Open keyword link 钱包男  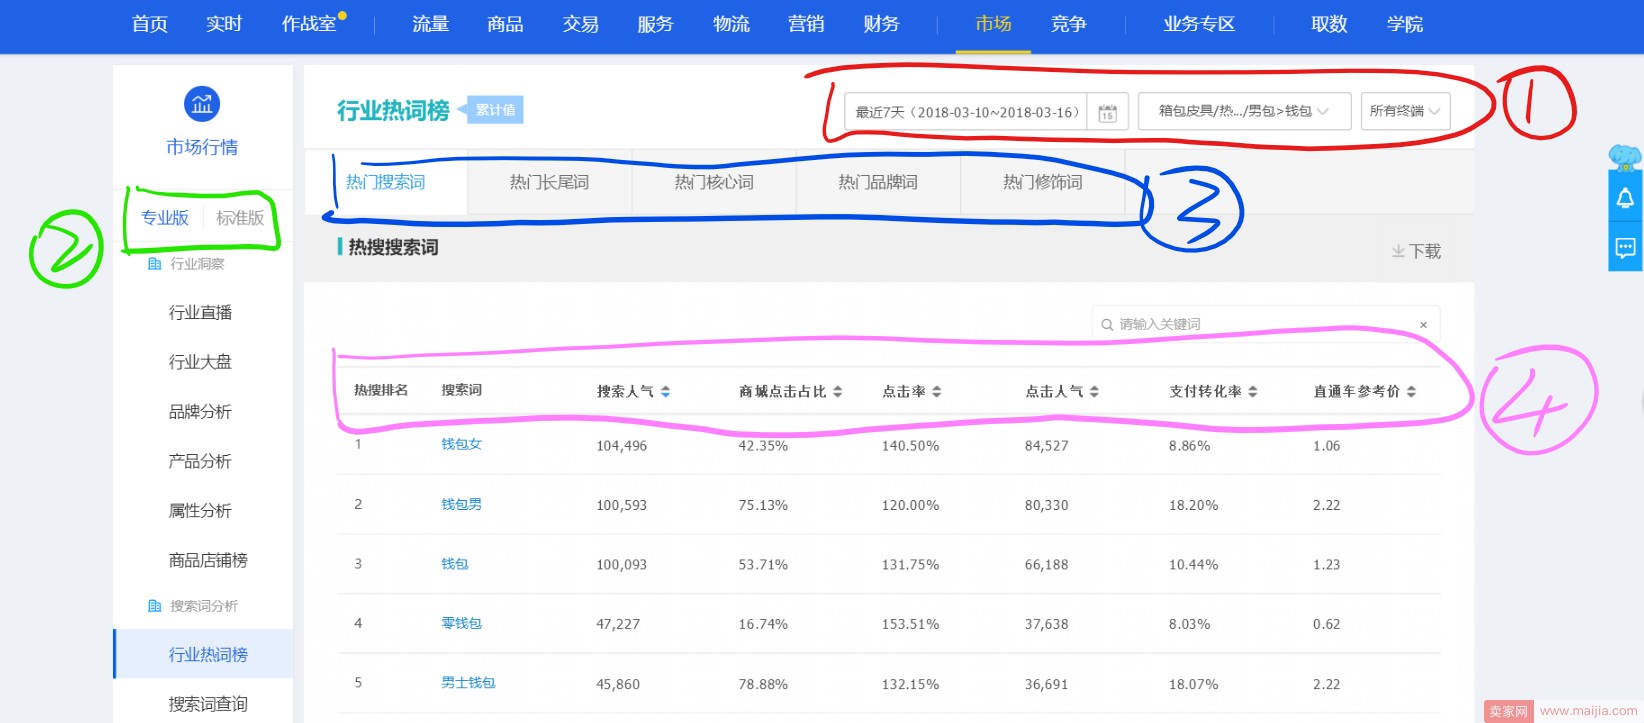[x=462, y=504]
